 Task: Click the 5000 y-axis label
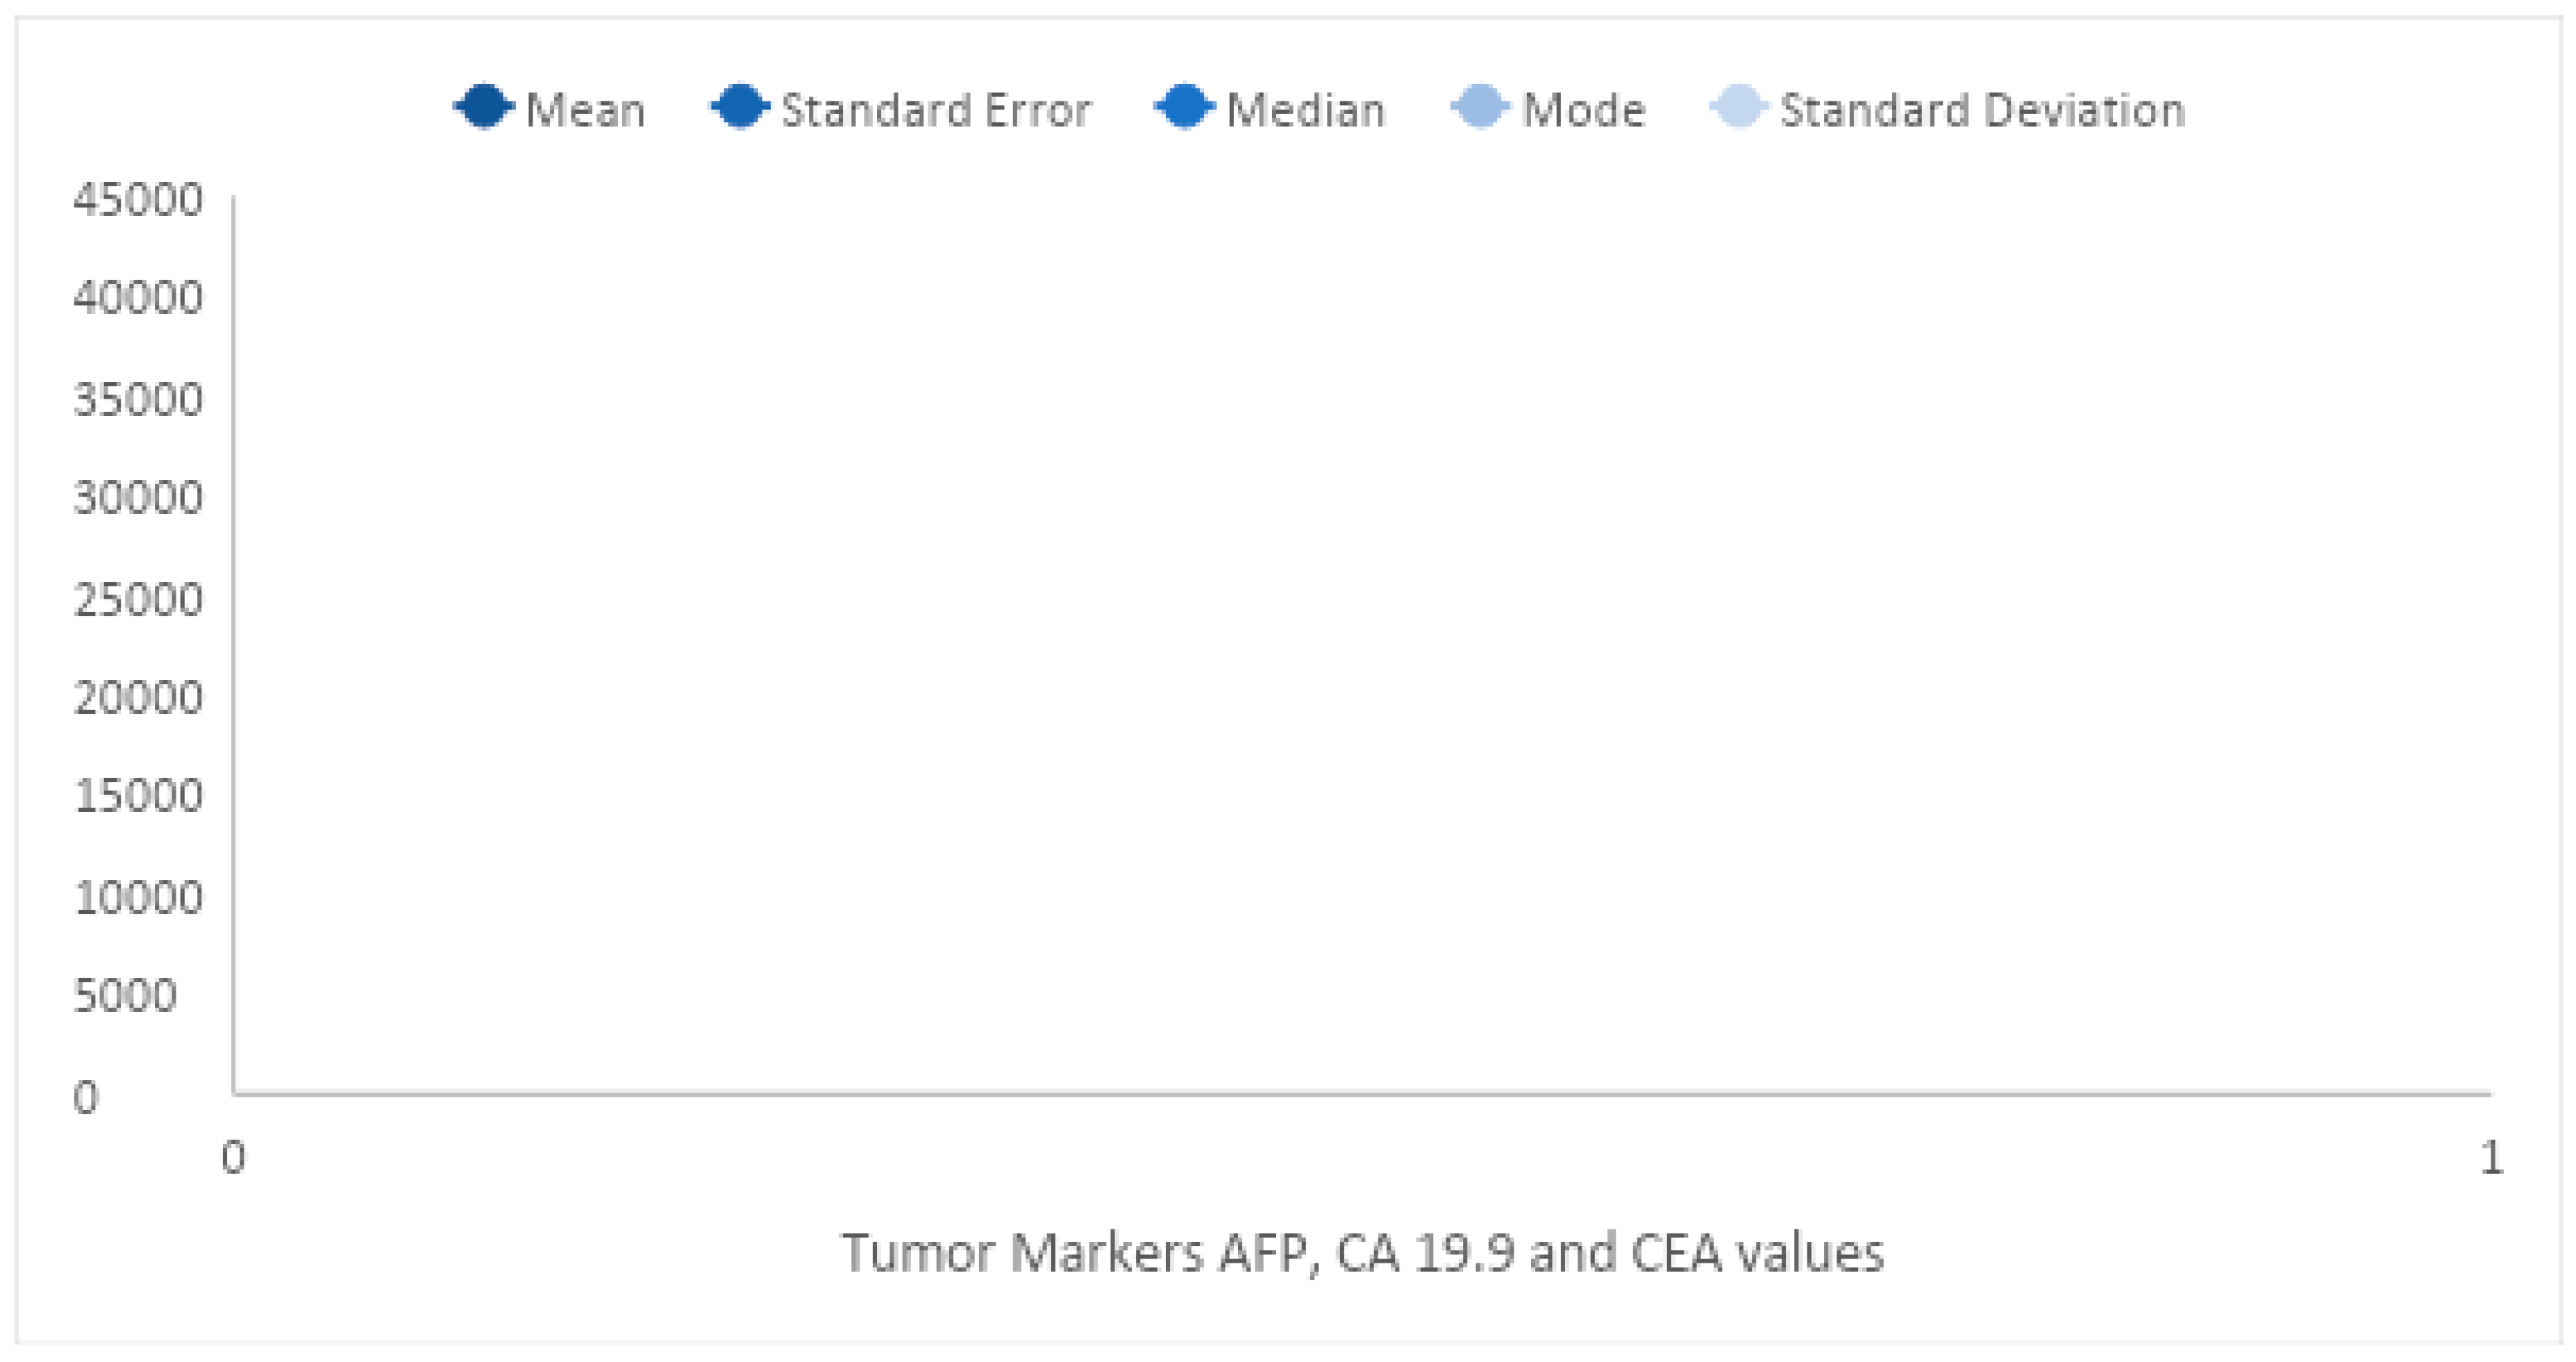click(125, 995)
